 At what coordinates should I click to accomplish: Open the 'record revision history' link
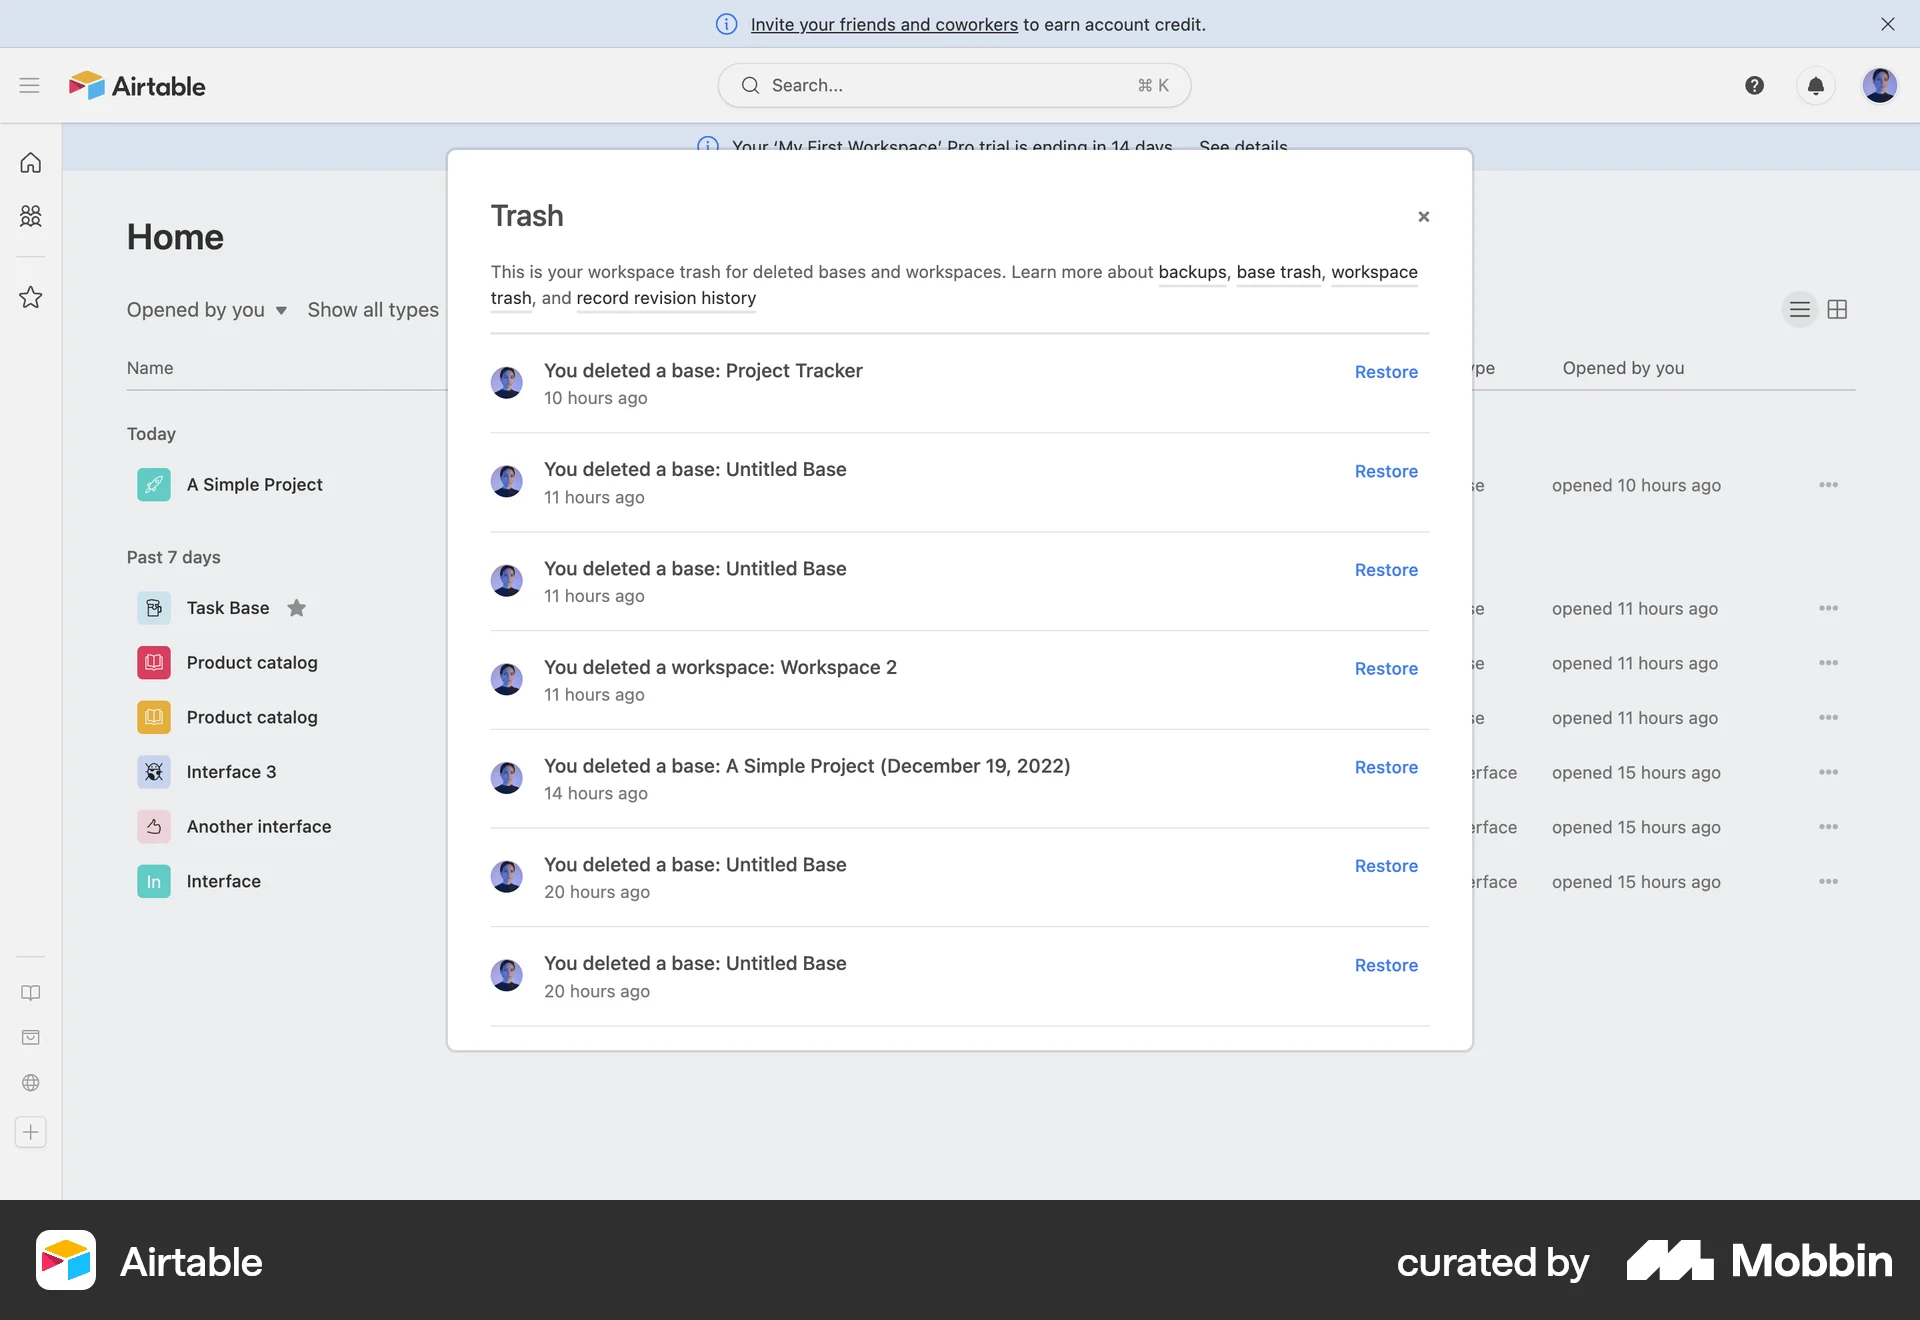click(666, 298)
